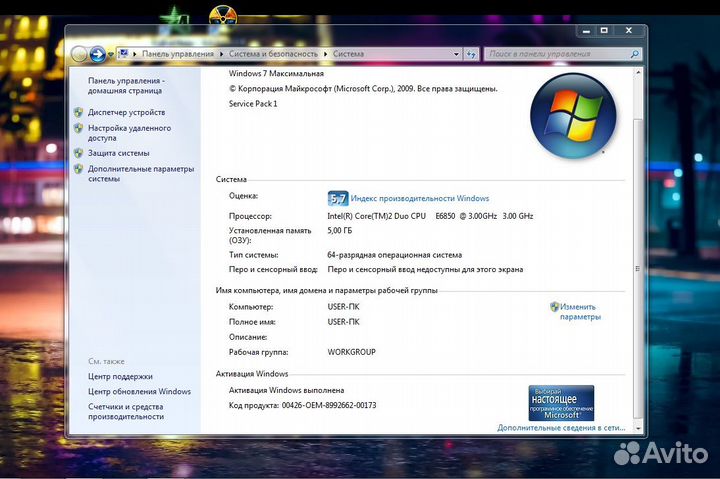Open 'Панель управления - домашняя страница'

point(126,85)
